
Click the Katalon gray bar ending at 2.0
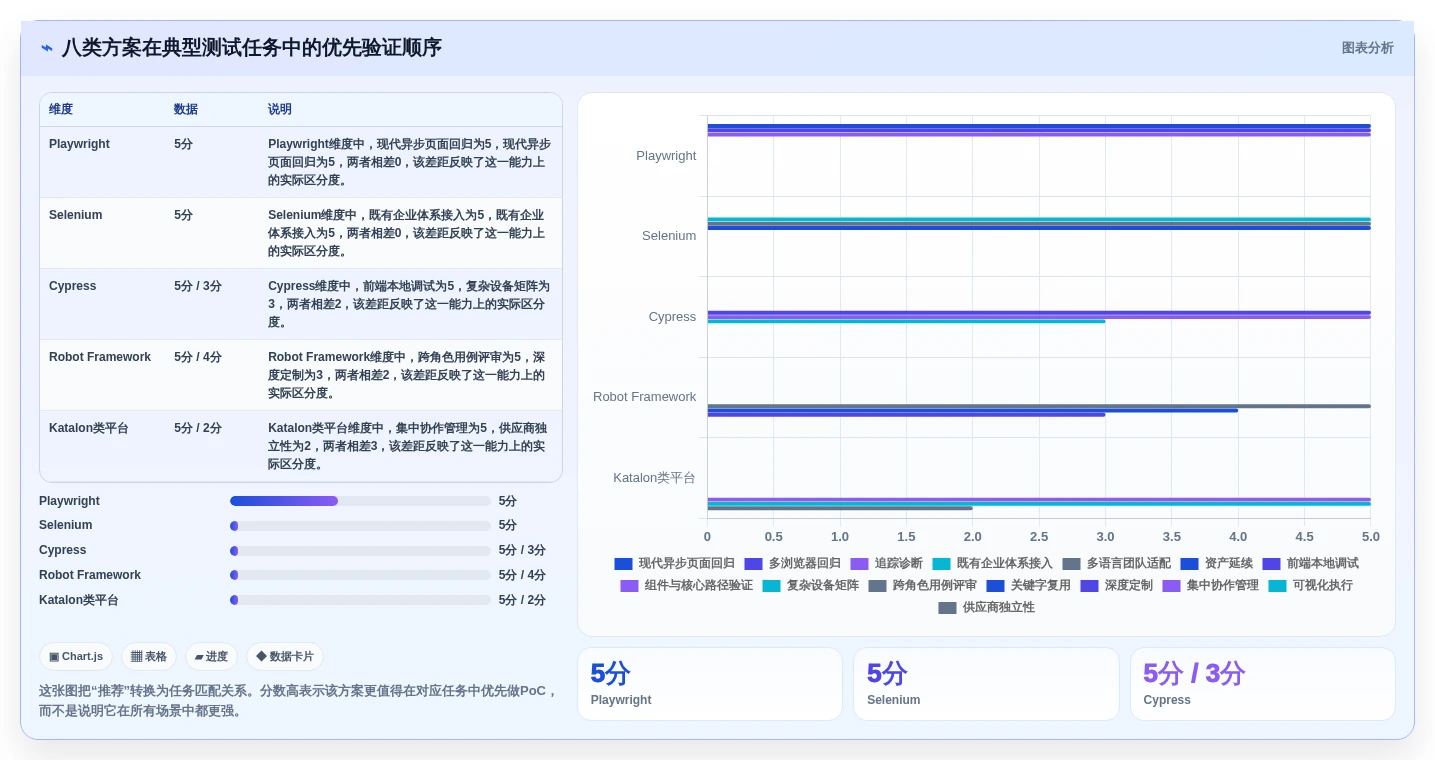840,508
